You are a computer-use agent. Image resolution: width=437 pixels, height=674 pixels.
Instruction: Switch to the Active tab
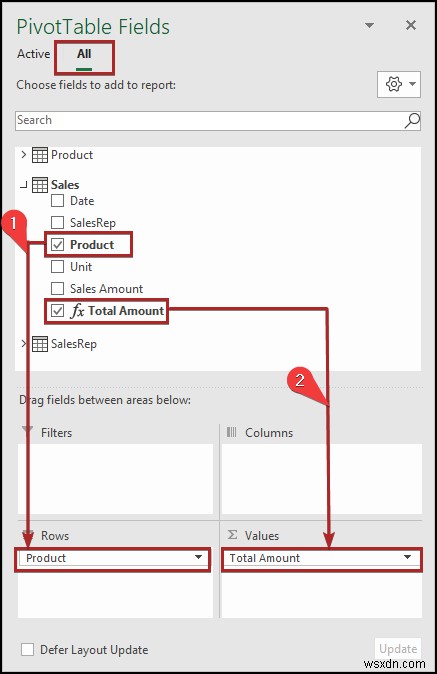pos(34,54)
